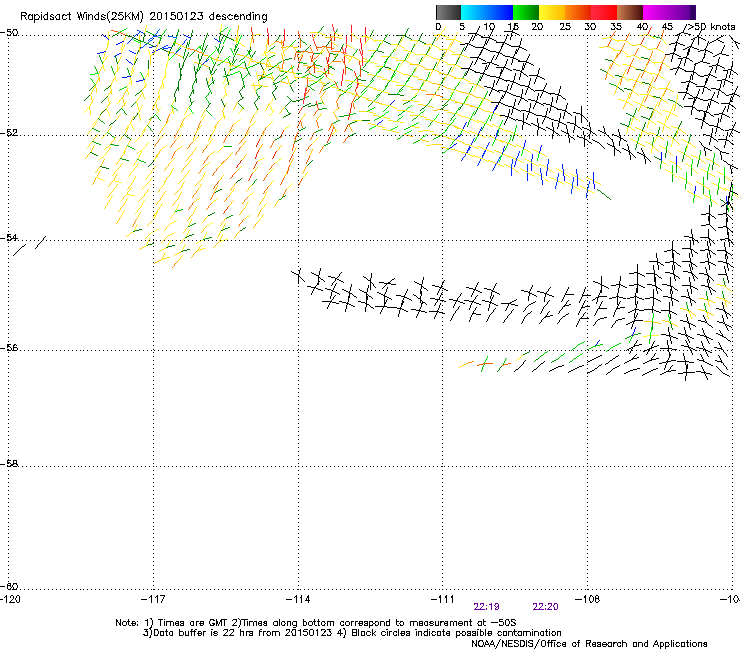Click the '-60' latitude axis label

[x=9, y=586]
